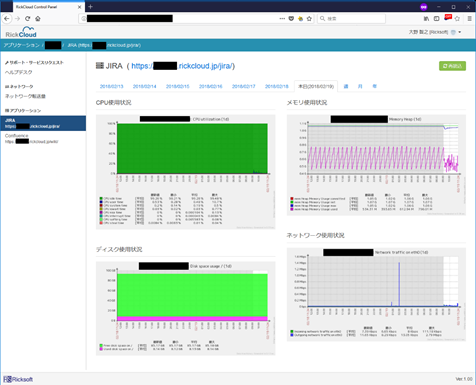Click the browser back arrow icon
The image size is (476, 385).
point(7,19)
